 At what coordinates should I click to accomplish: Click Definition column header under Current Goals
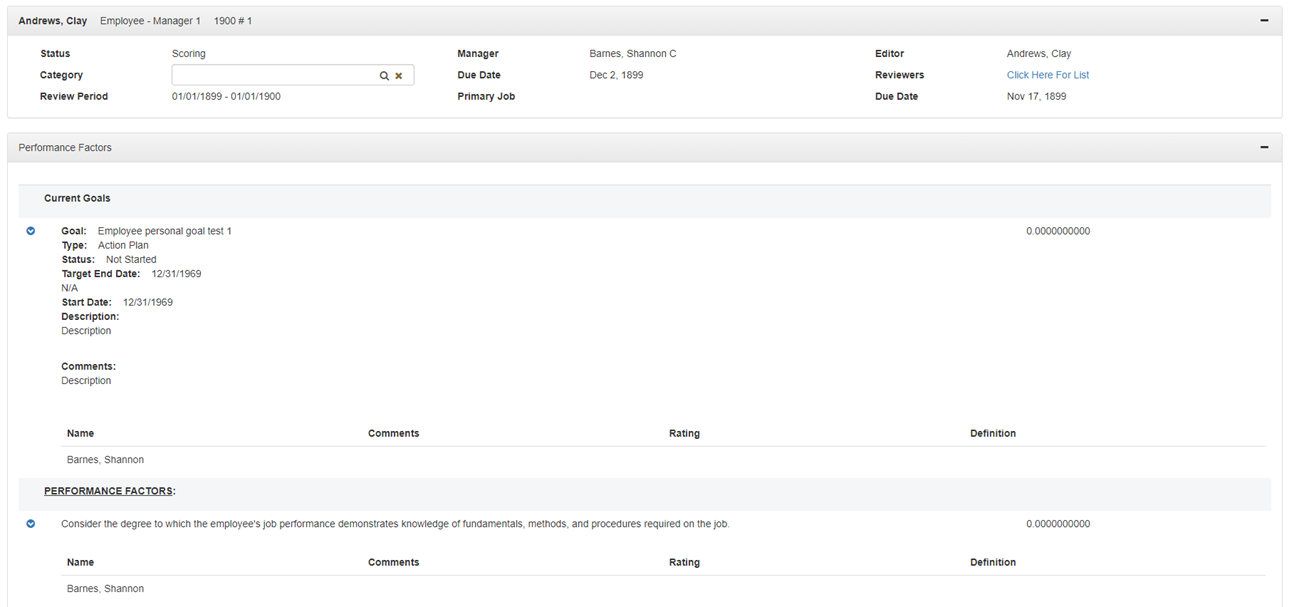pos(992,433)
